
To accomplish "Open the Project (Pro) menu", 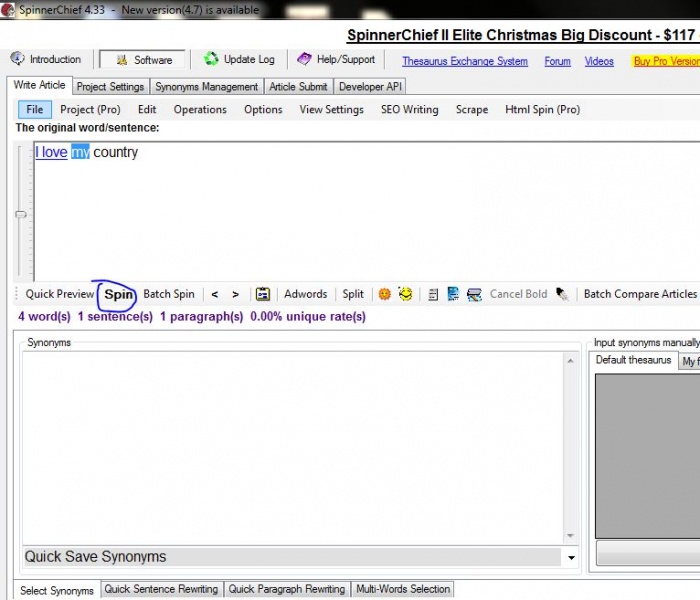I will (90, 109).
